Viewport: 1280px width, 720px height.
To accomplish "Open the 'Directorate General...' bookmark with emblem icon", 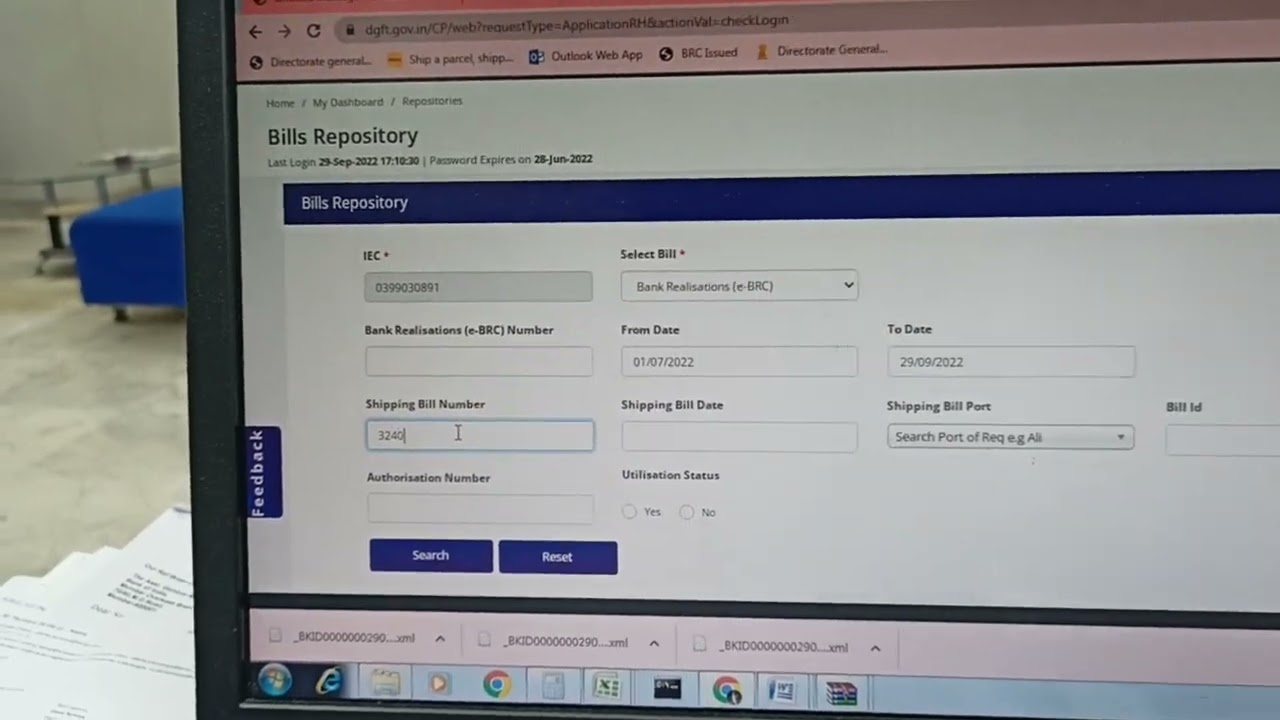I will pos(821,50).
